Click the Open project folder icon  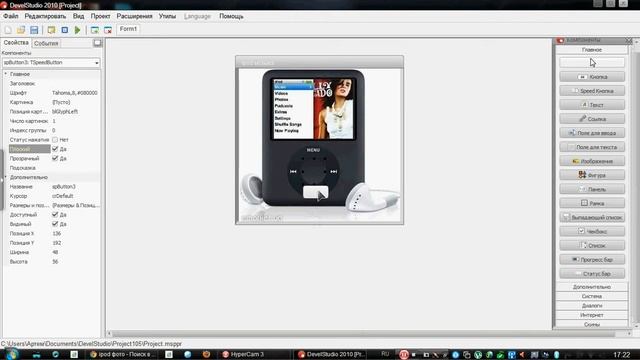pos(21,30)
